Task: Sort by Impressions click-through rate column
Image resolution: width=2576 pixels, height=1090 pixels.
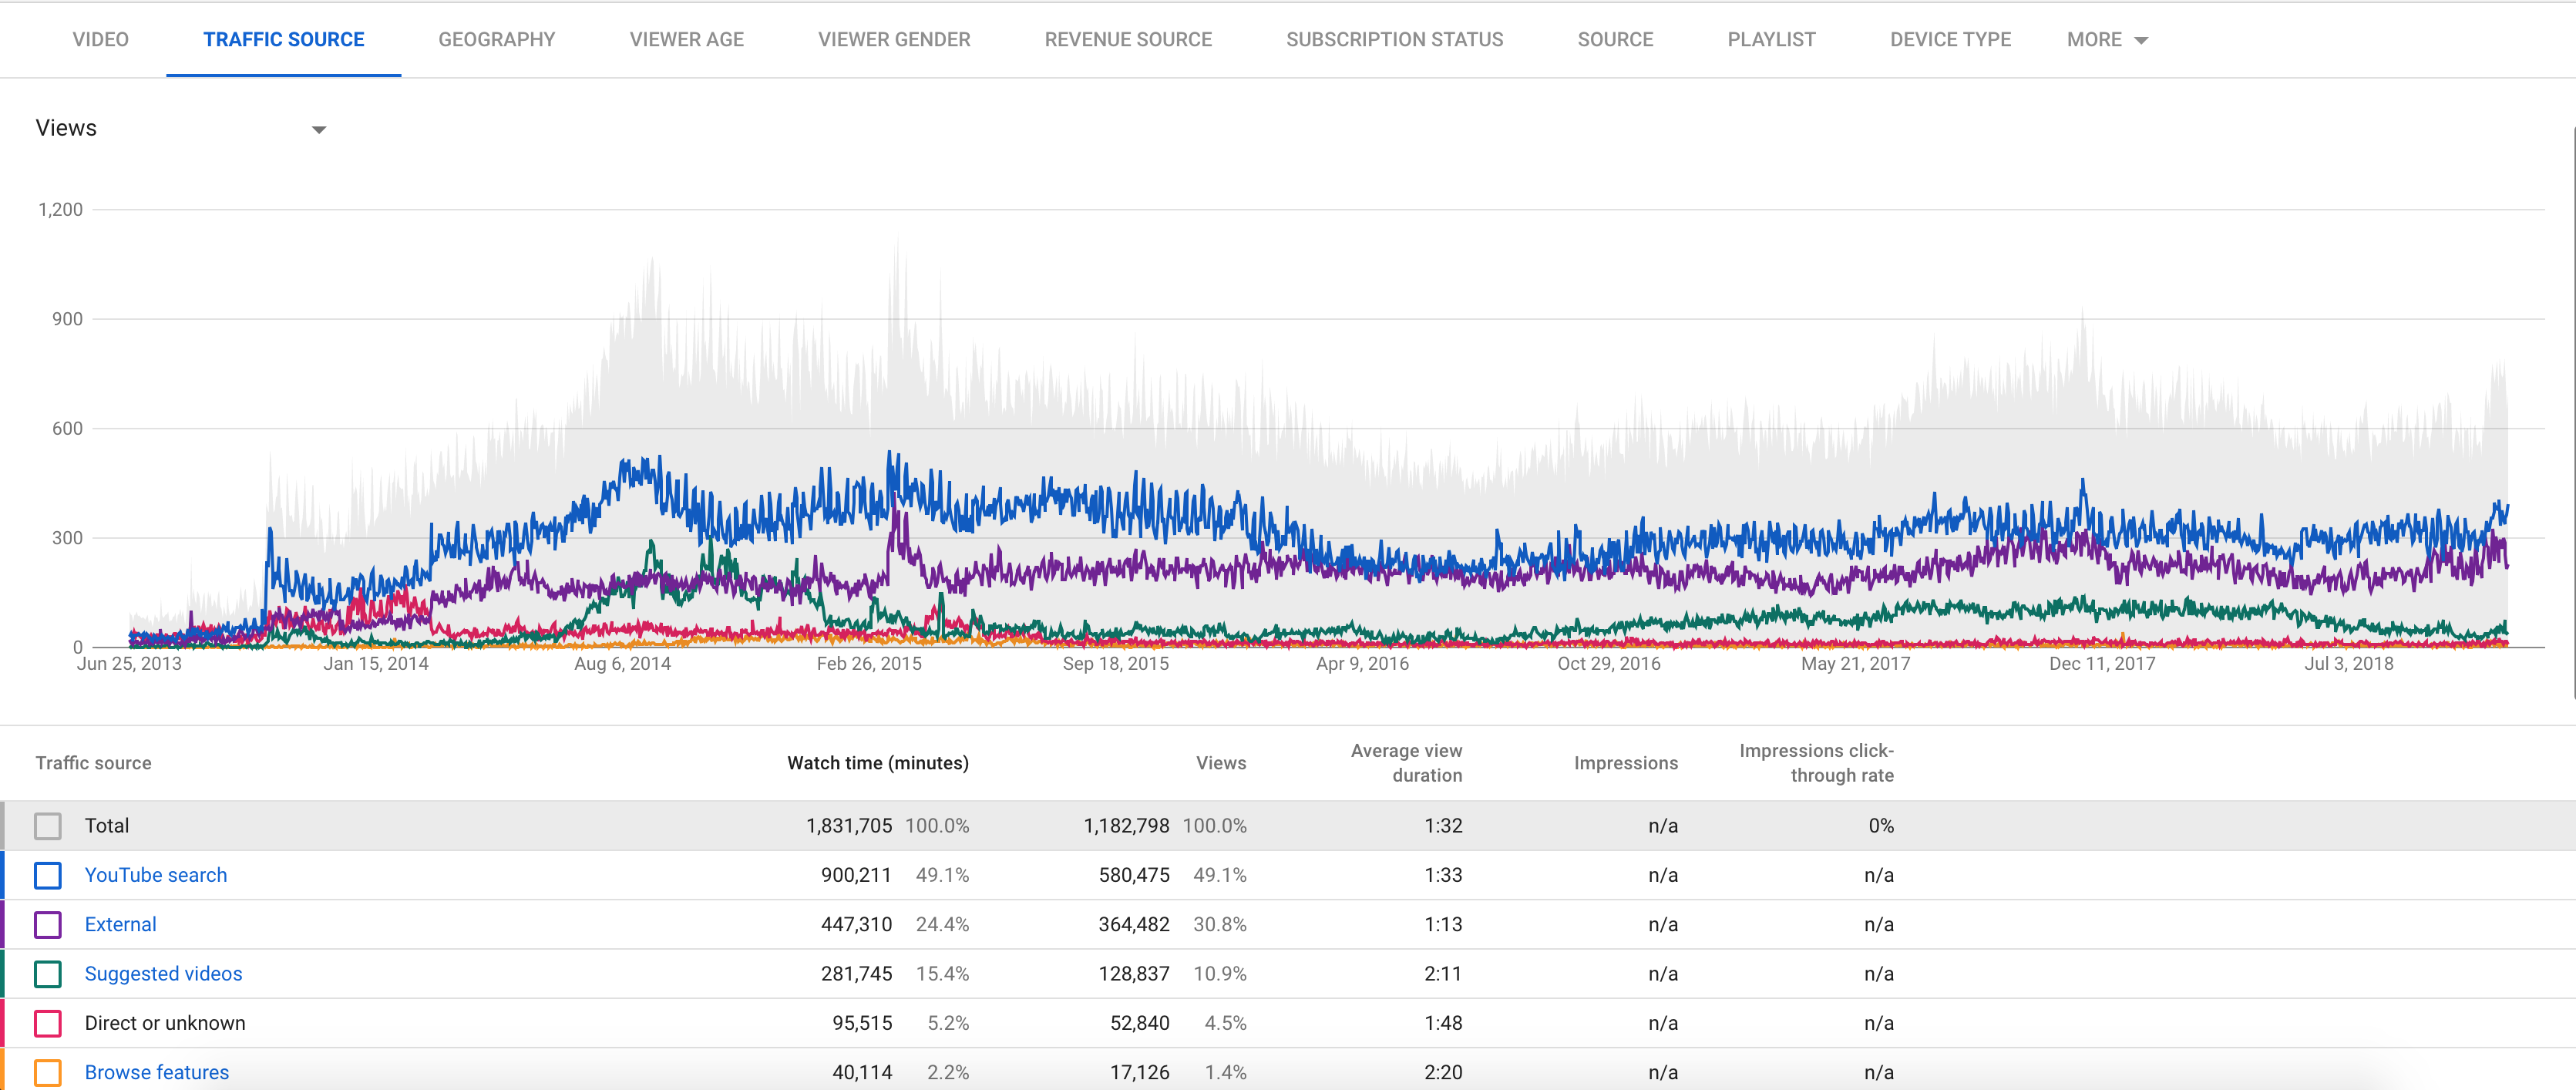Action: click(1816, 763)
